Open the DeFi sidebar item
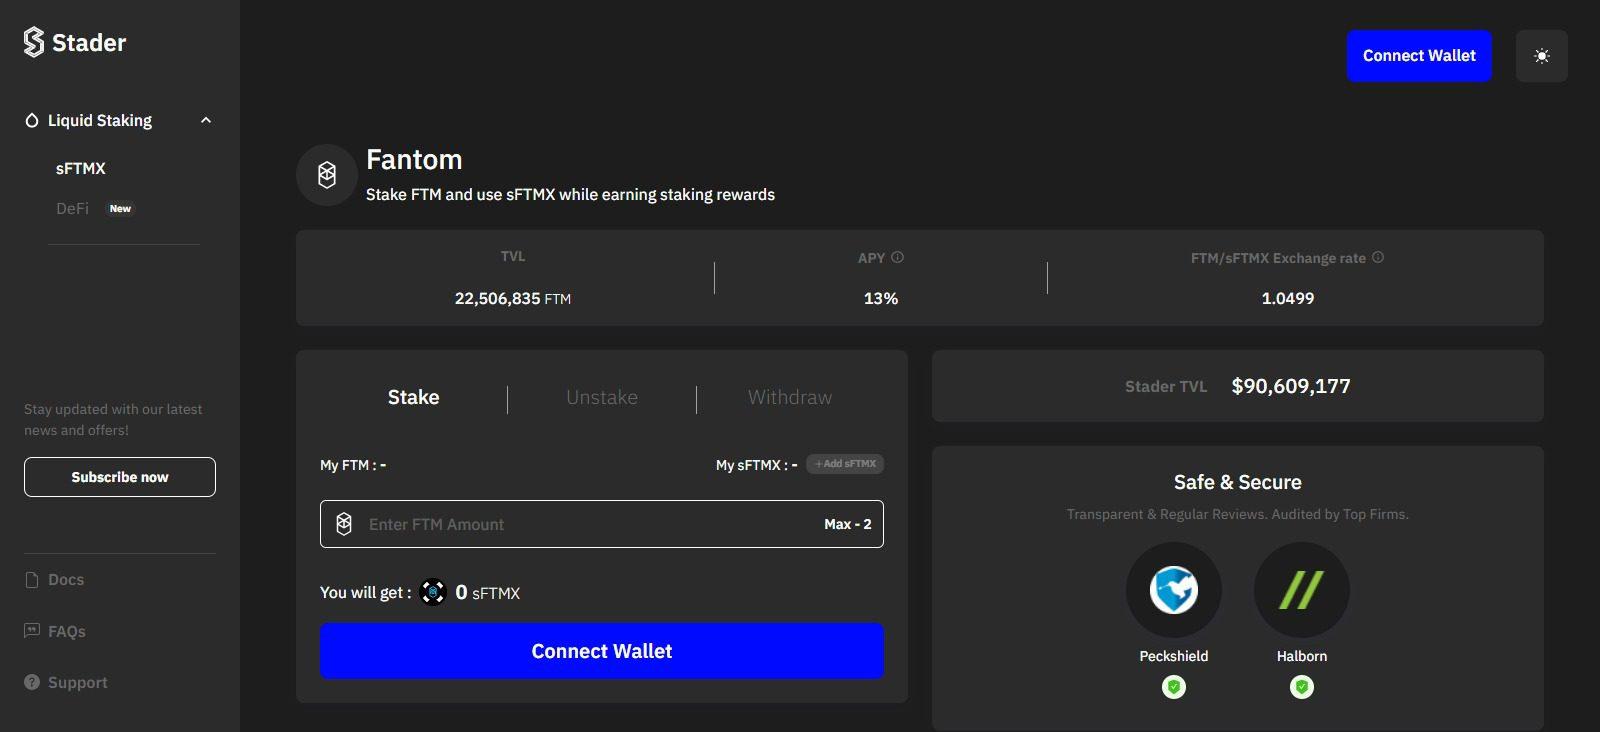The image size is (1600, 732). point(72,208)
